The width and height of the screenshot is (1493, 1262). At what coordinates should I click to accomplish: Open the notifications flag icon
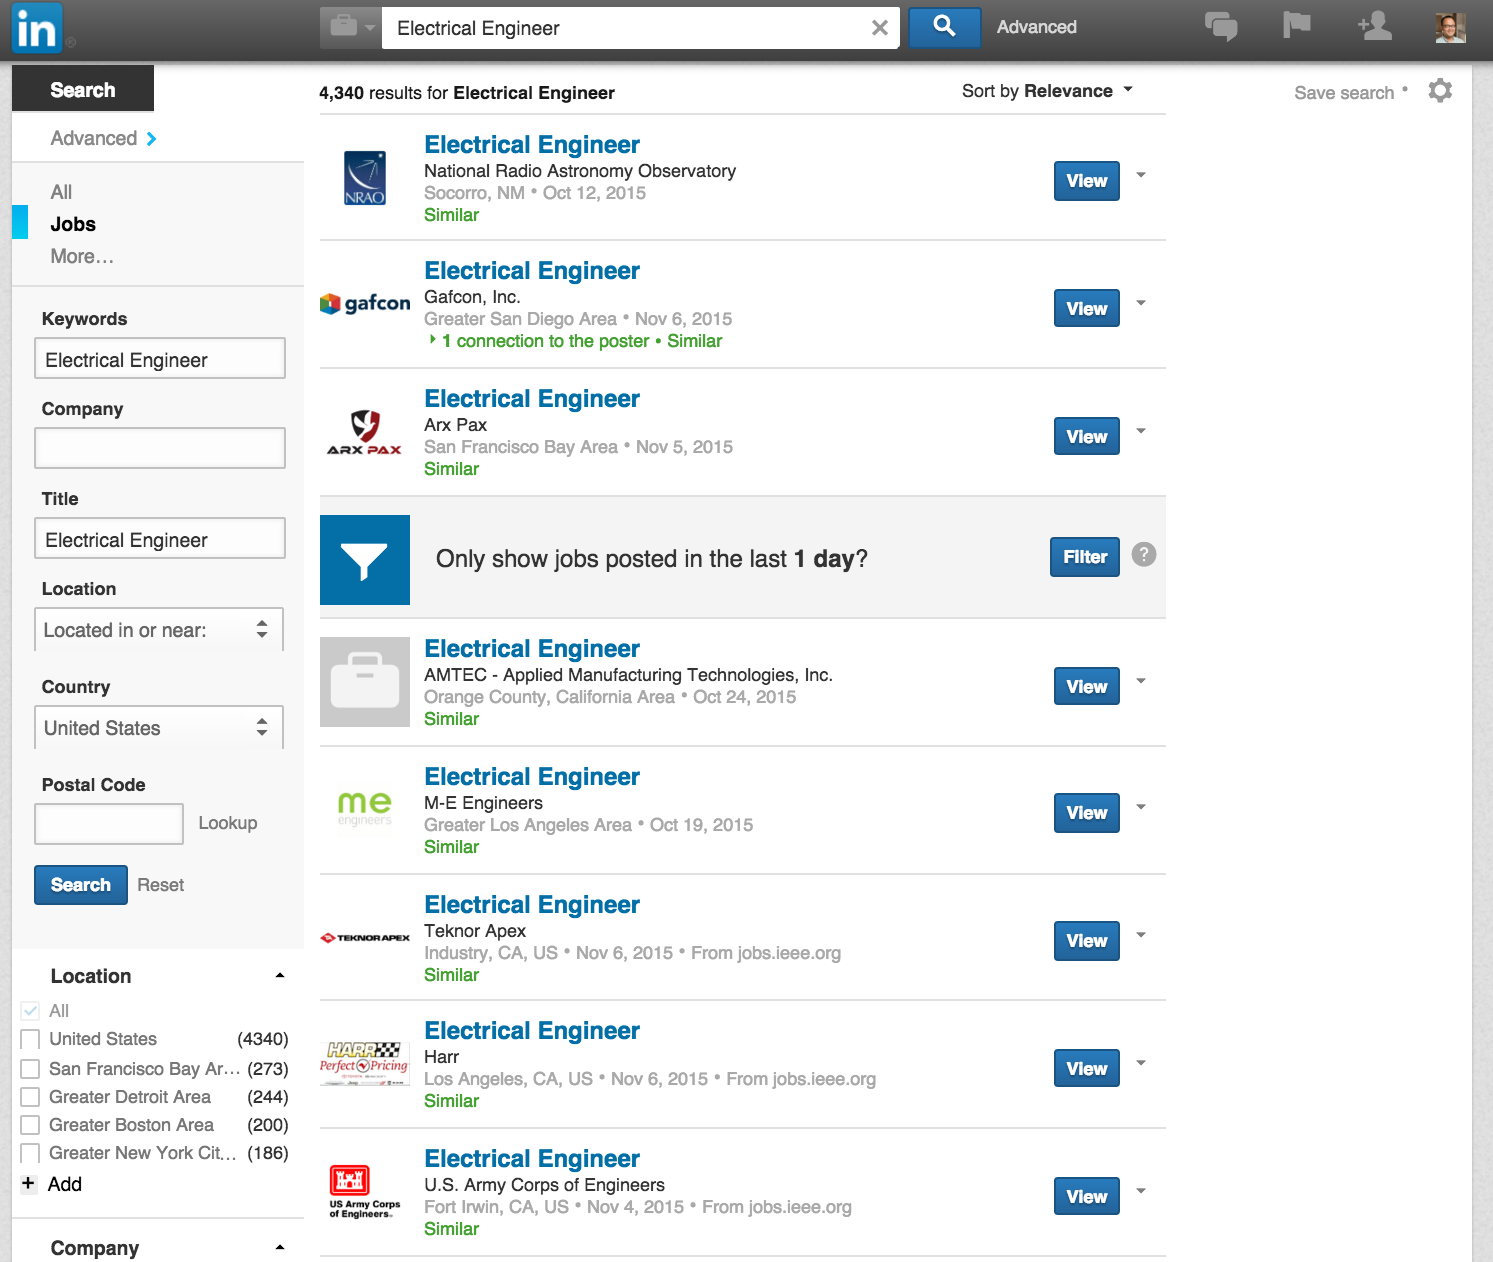pyautogui.click(x=1296, y=26)
